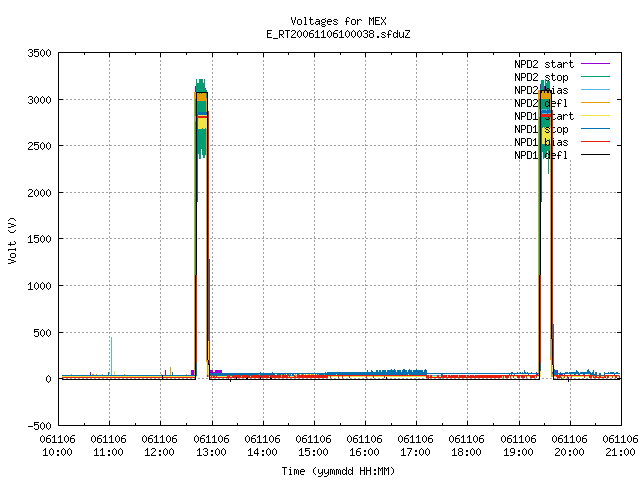Click the 1000 y-axis tick label
The width and height of the screenshot is (640, 480).
tap(40, 286)
